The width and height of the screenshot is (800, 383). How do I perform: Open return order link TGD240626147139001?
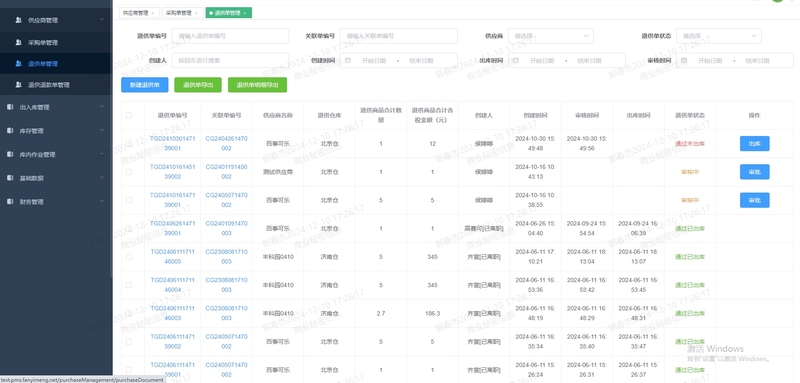(172, 228)
